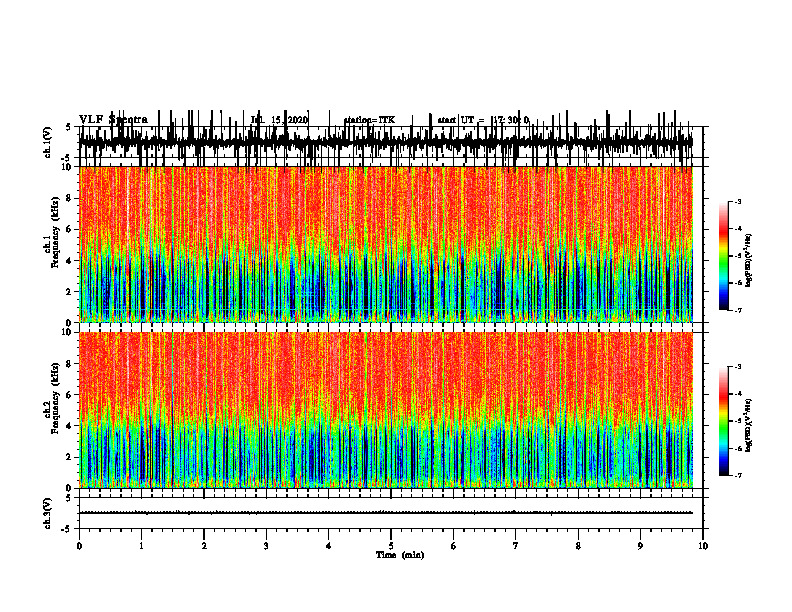Click the 'ch.1(V)' waveform axis label
Image resolution: width=792 pixels, height=612 pixels.
[47, 143]
